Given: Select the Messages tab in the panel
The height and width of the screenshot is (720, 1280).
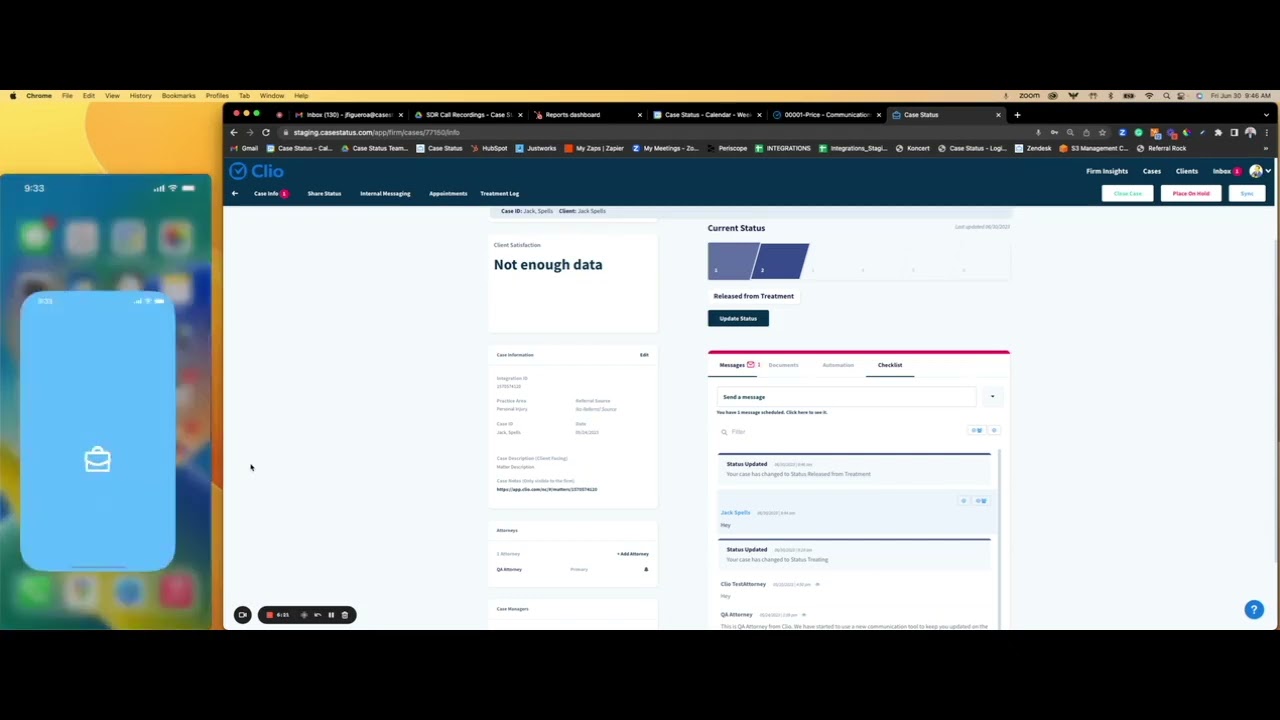Looking at the screenshot, I should [737, 365].
